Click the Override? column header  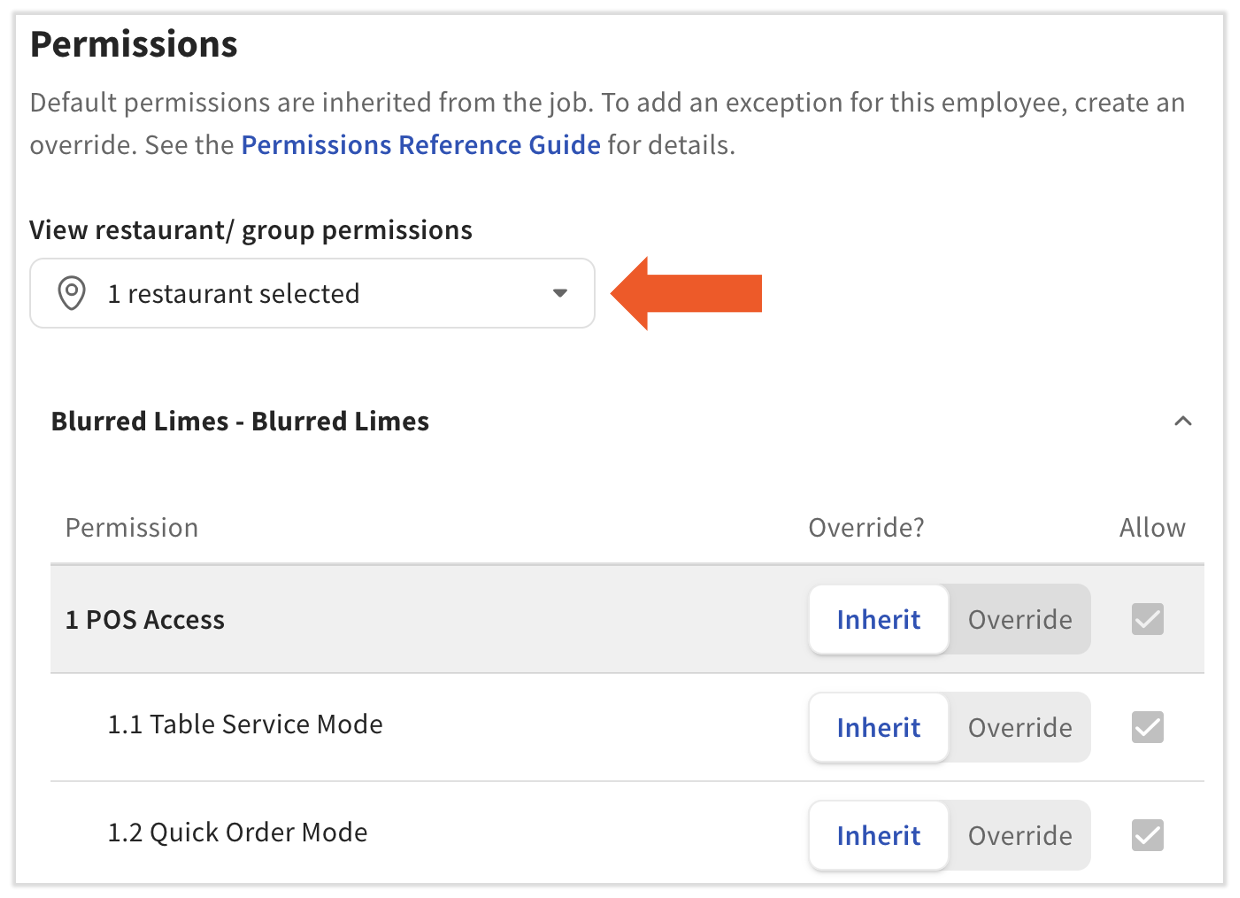click(x=866, y=527)
